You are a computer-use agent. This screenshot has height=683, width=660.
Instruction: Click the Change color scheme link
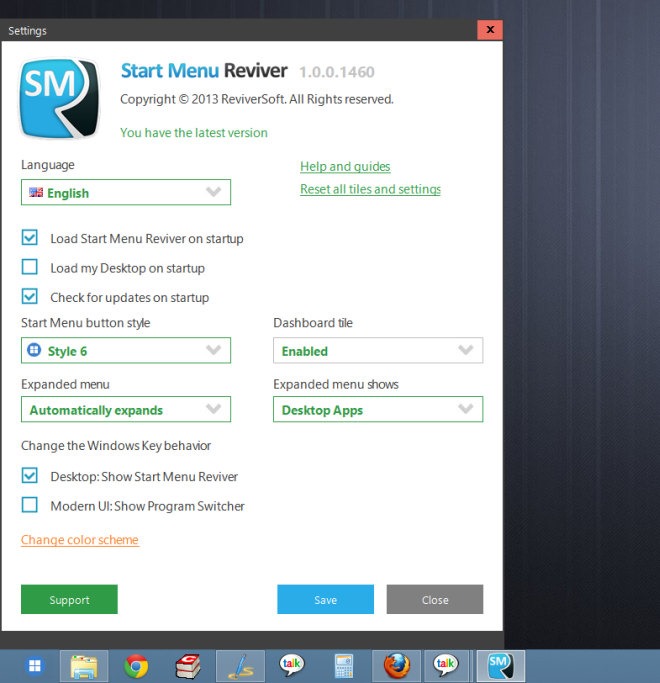click(x=80, y=540)
